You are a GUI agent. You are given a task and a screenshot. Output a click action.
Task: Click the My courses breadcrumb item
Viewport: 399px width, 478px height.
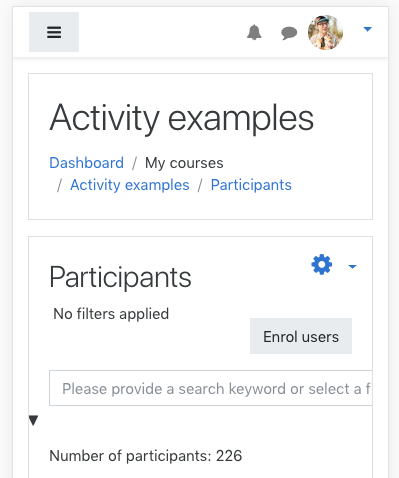tap(184, 163)
